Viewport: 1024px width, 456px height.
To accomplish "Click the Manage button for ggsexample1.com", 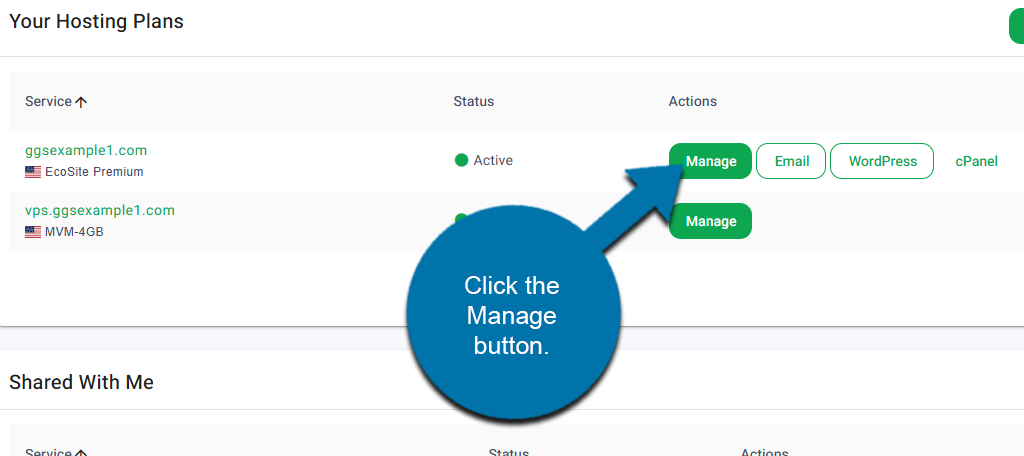I will tap(710, 161).
